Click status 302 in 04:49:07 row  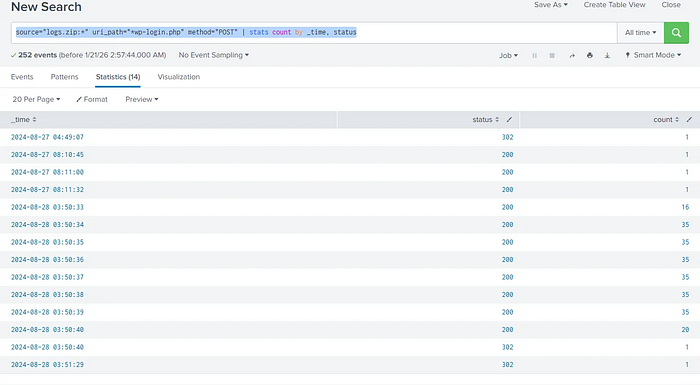click(508, 137)
